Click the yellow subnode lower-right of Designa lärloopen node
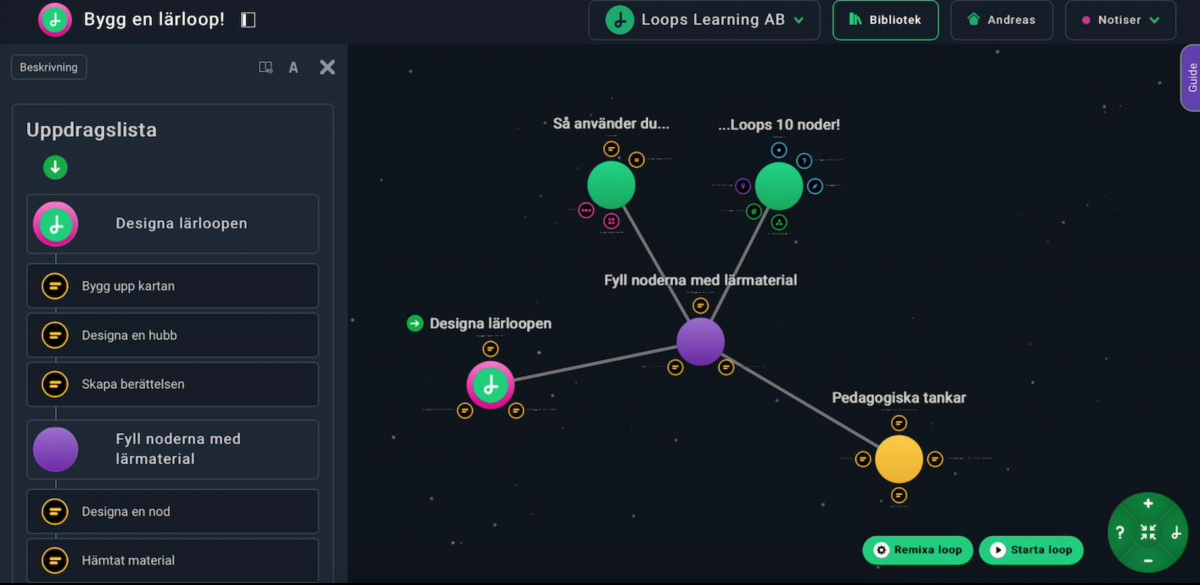The height and width of the screenshot is (585, 1200). click(516, 410)
